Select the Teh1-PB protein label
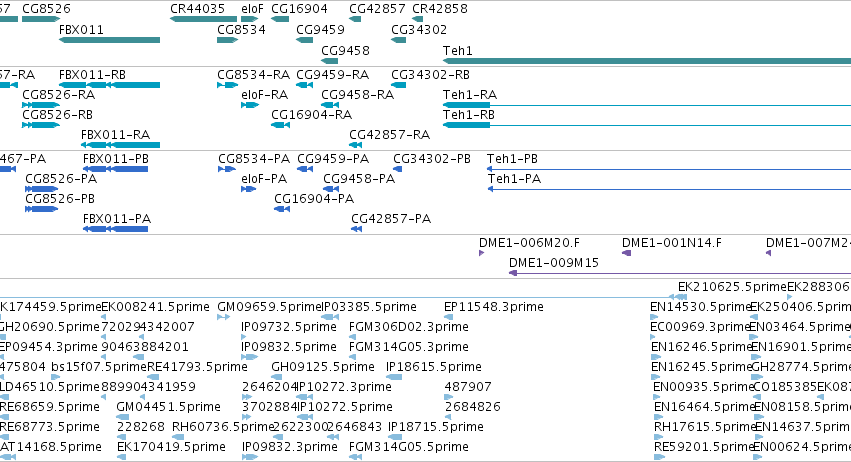Viewport: 851px width, 462px height. 512,159
